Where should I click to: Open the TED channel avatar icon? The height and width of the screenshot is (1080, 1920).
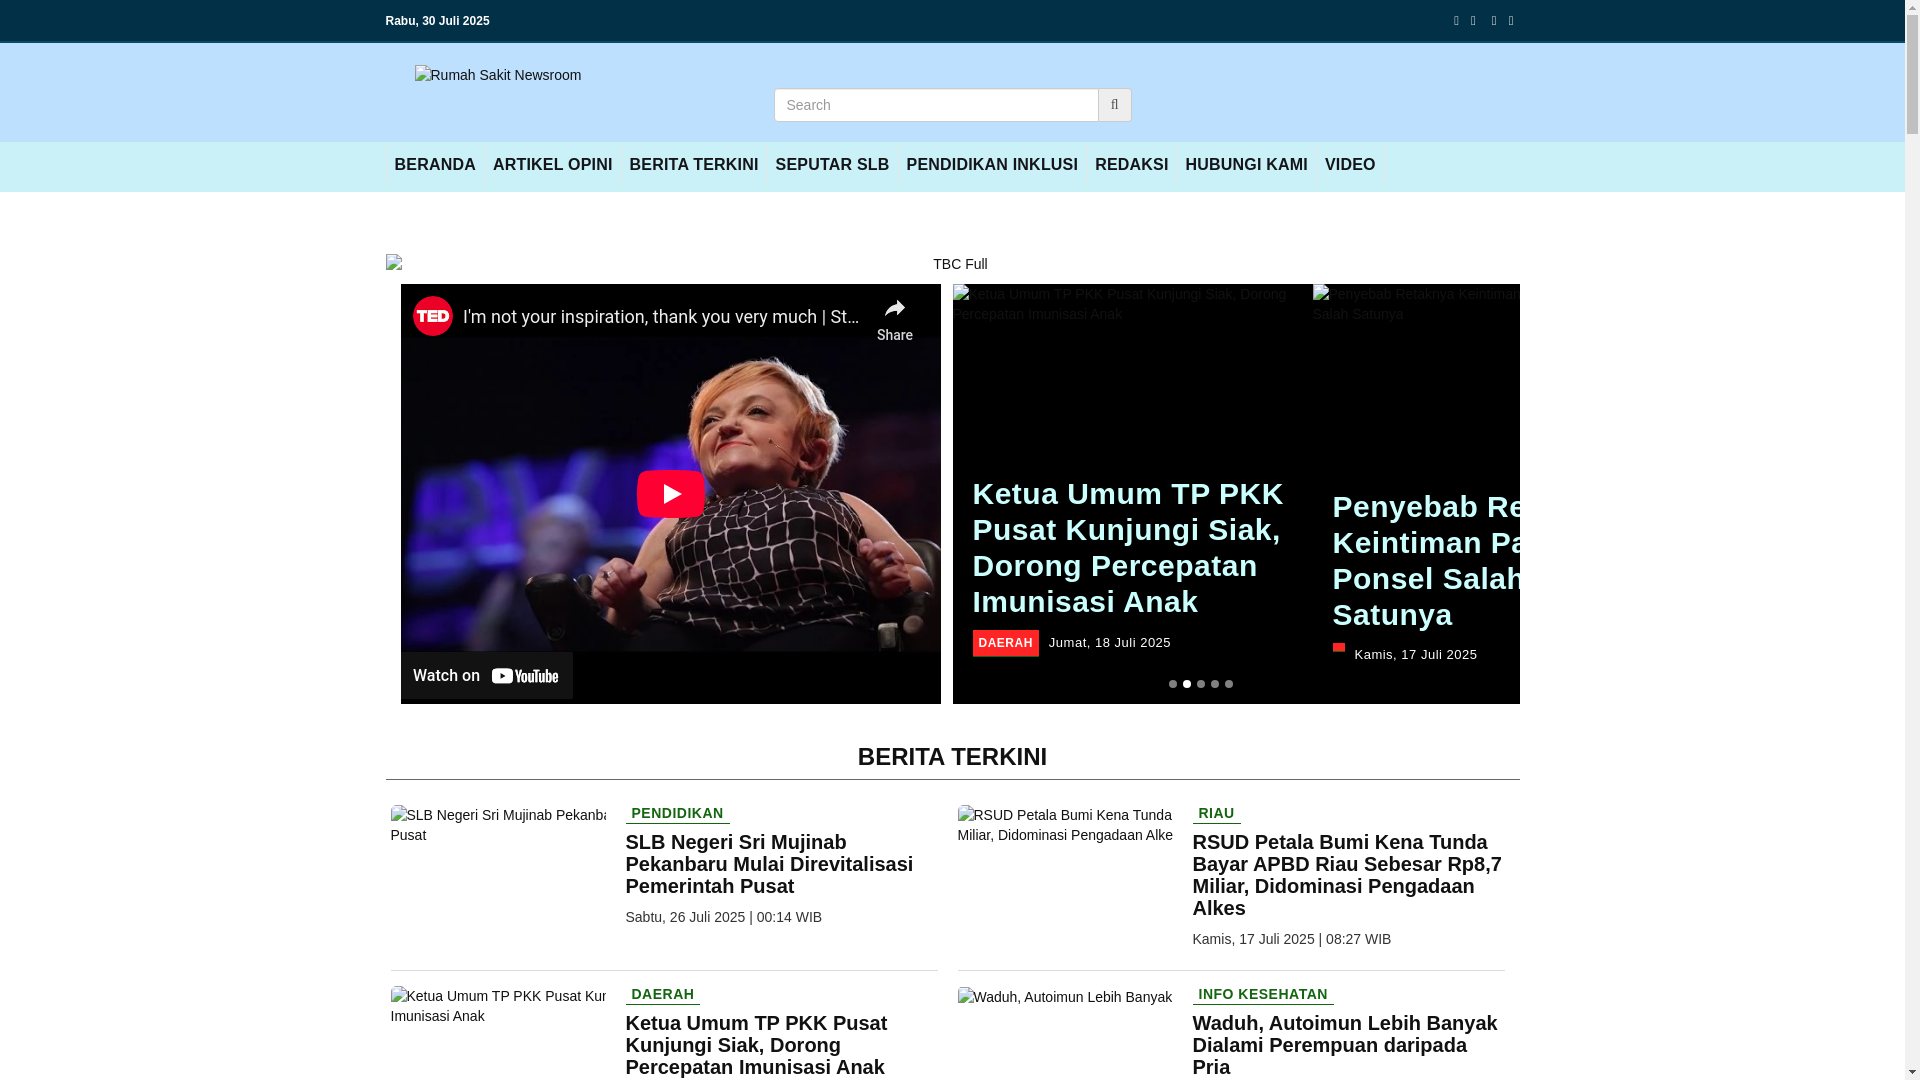(433, 316)
